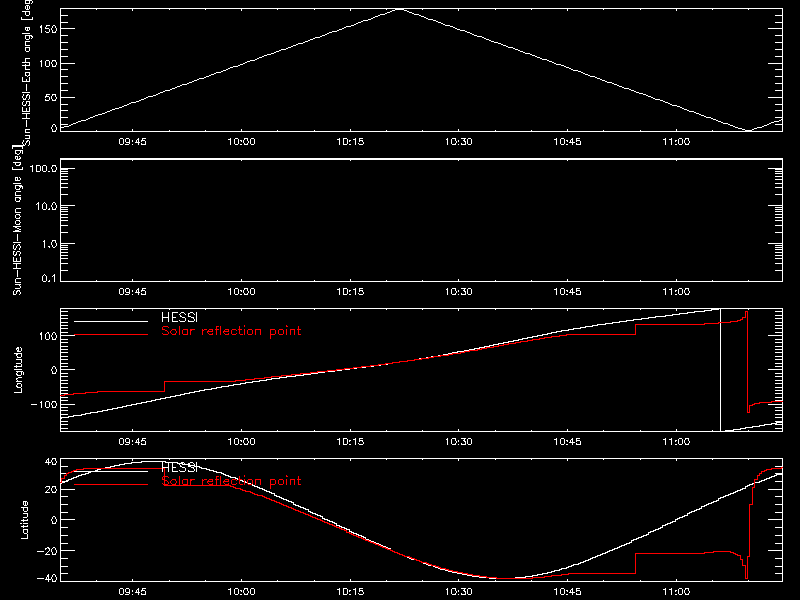Click 10:00 label under Earth angle plot

pyautogui.click(x=241, y=141)
